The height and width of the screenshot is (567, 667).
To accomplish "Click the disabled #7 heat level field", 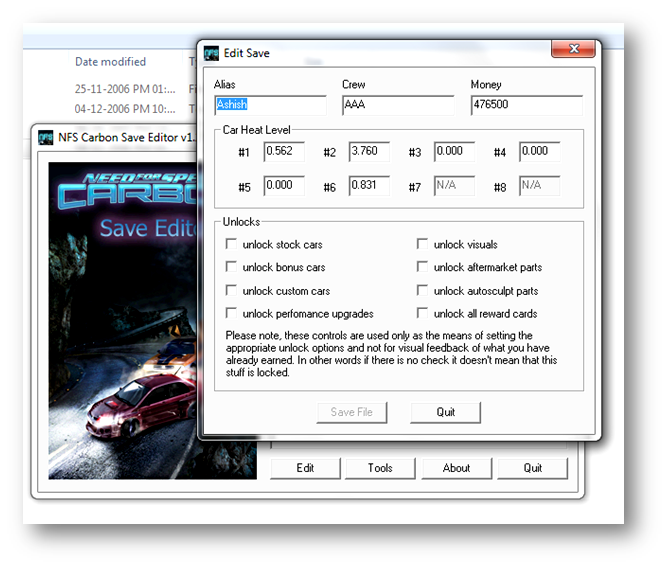I will pos(454,186).
